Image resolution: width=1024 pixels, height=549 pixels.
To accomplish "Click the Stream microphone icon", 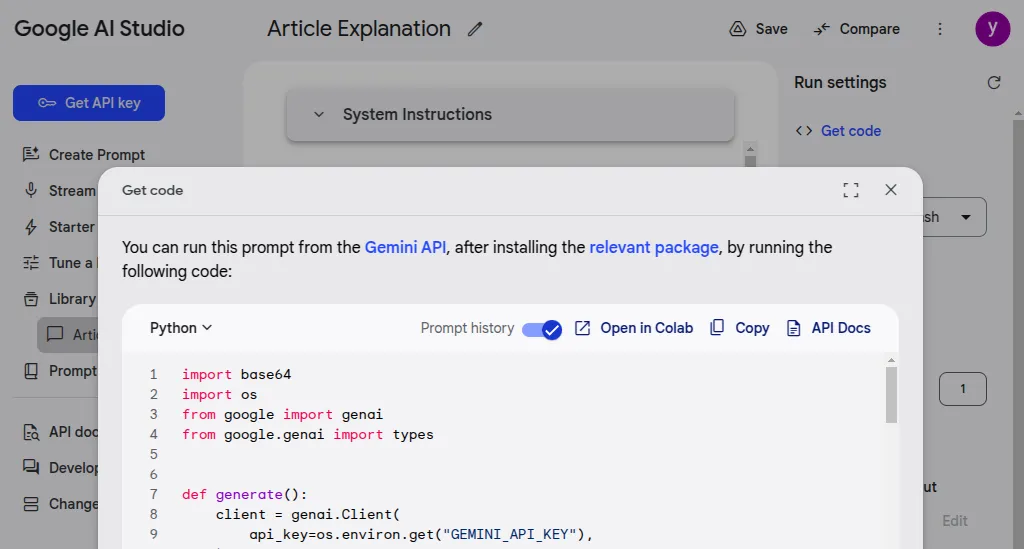I will [31, 190].
